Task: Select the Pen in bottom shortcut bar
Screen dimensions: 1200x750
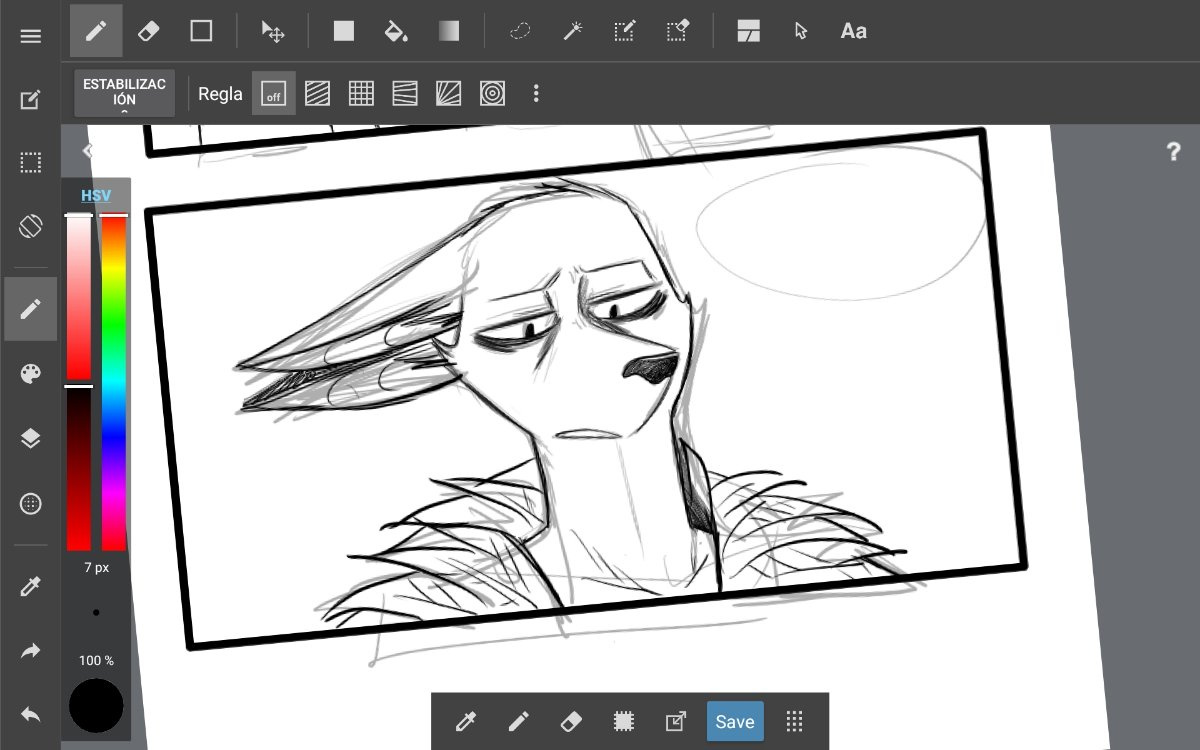Action: point(518,721)
